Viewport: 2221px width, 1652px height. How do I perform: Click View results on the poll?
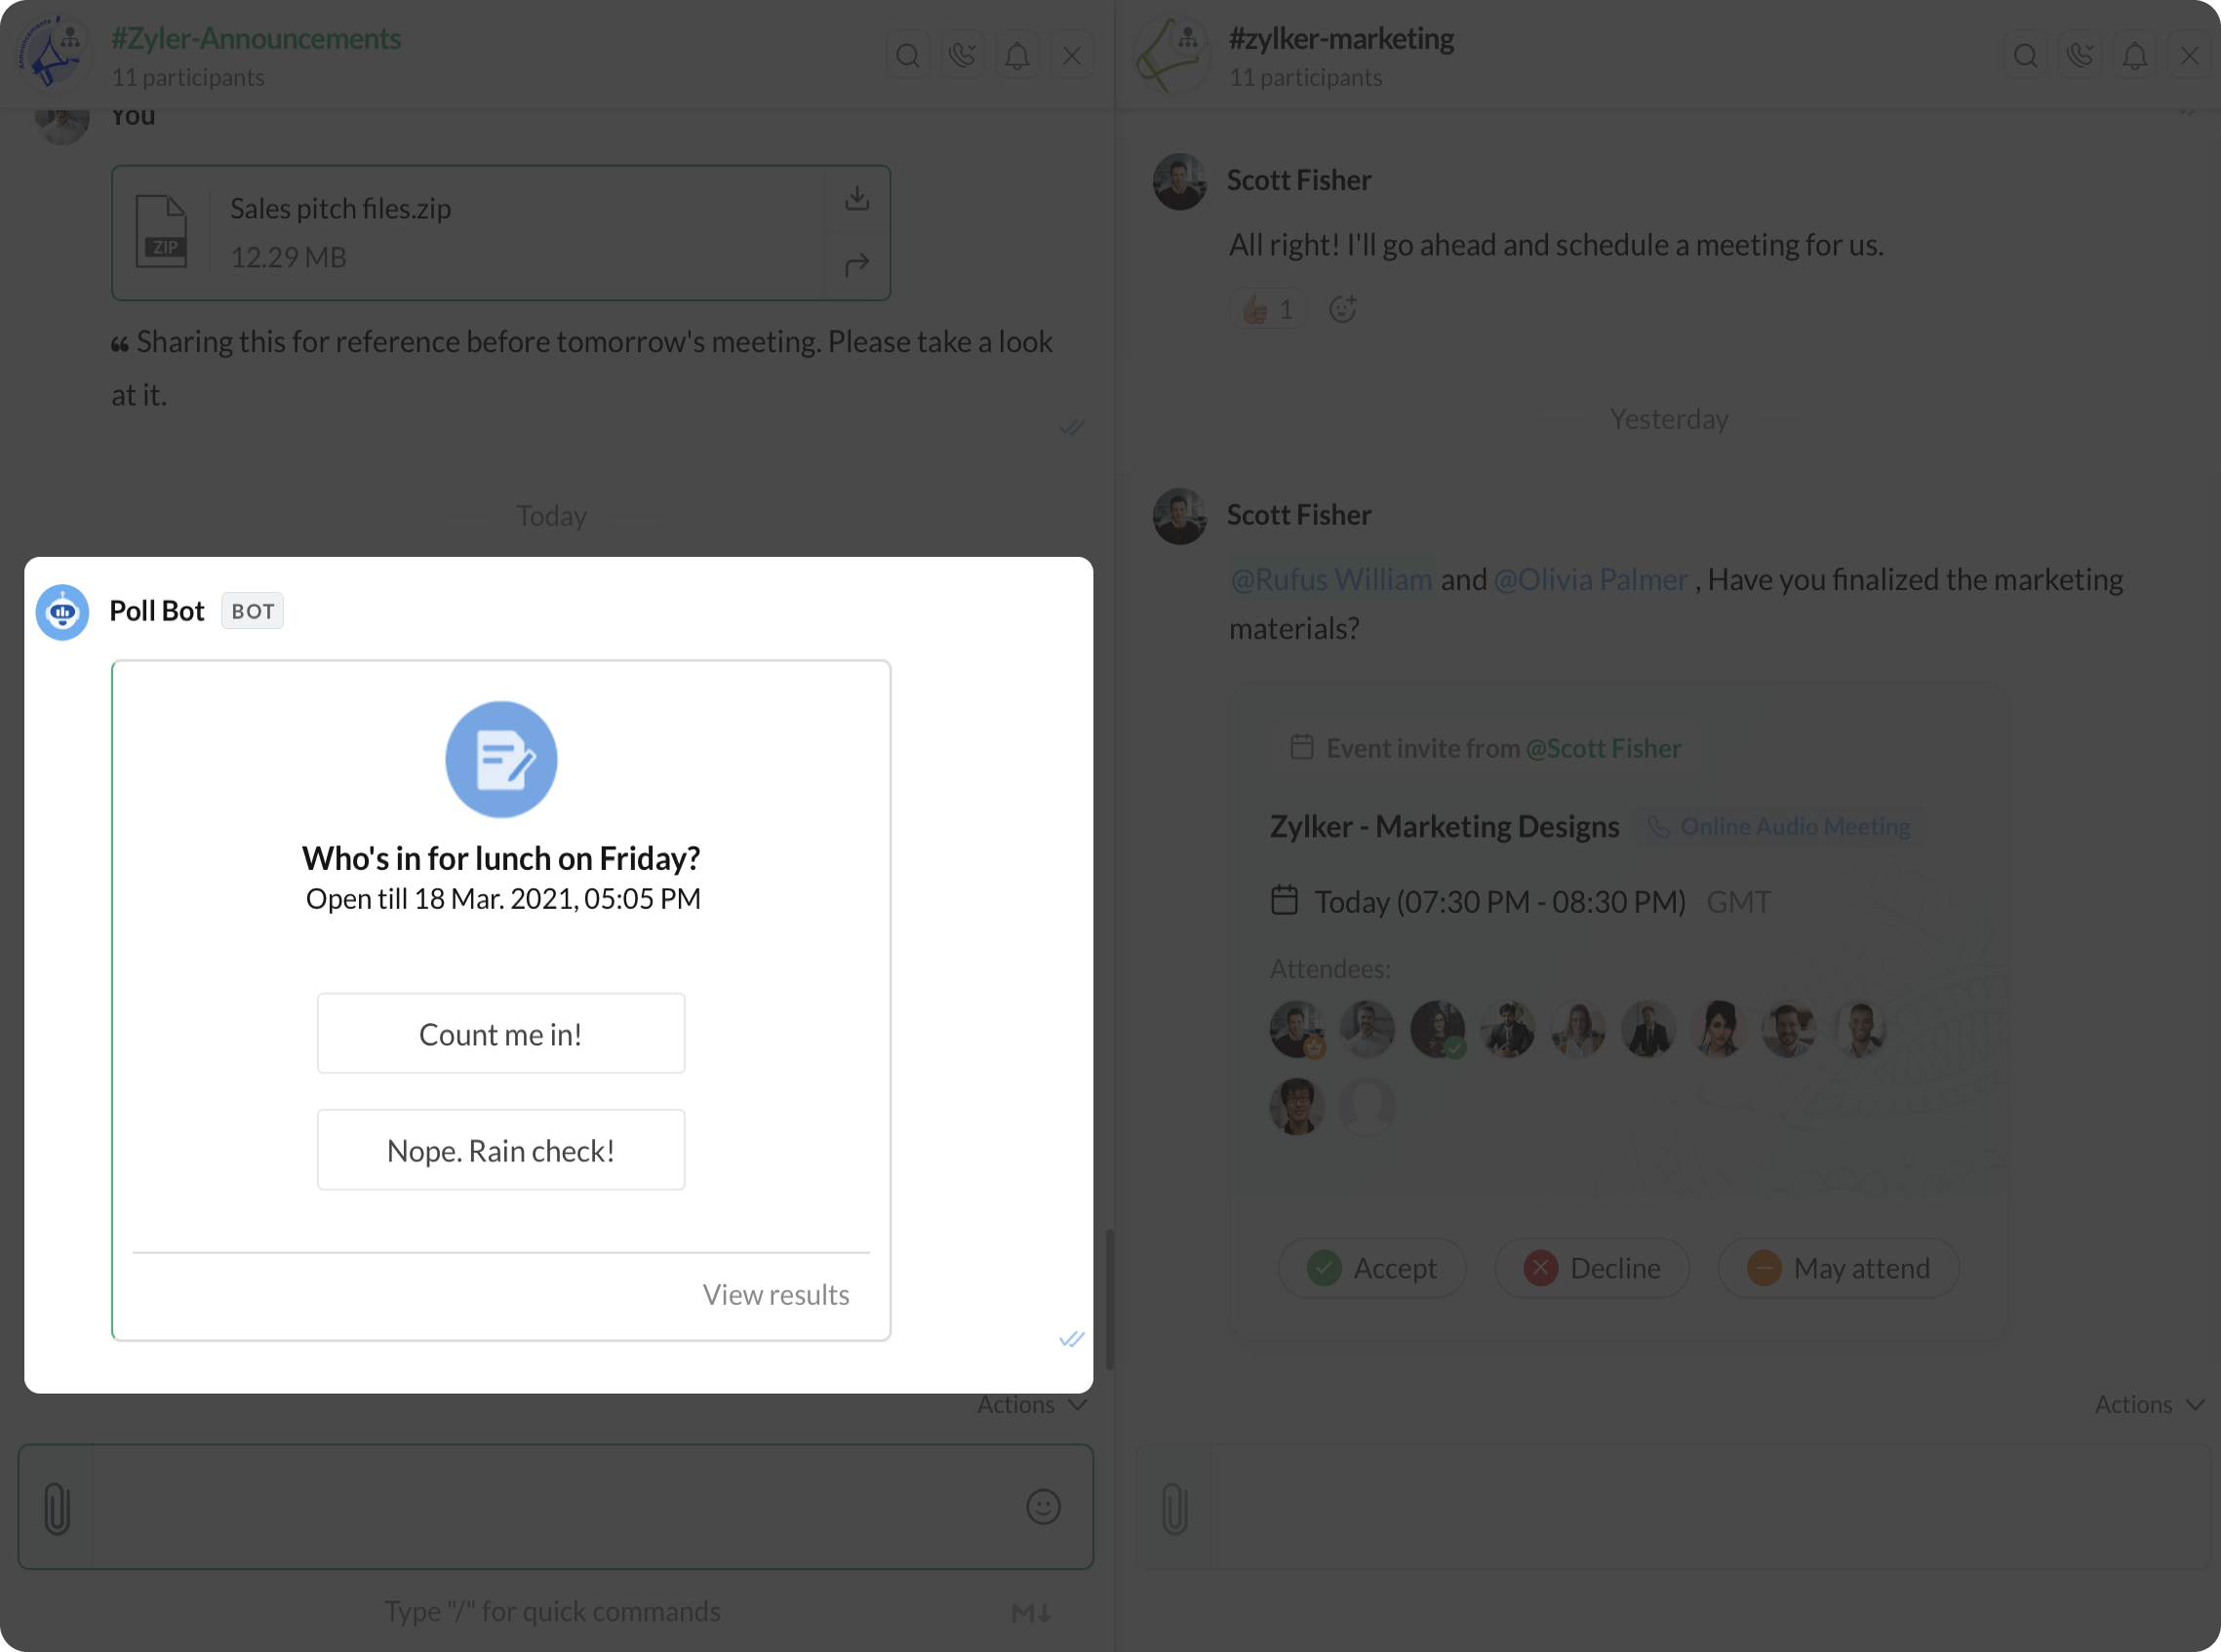click(x=775, y=1294)
